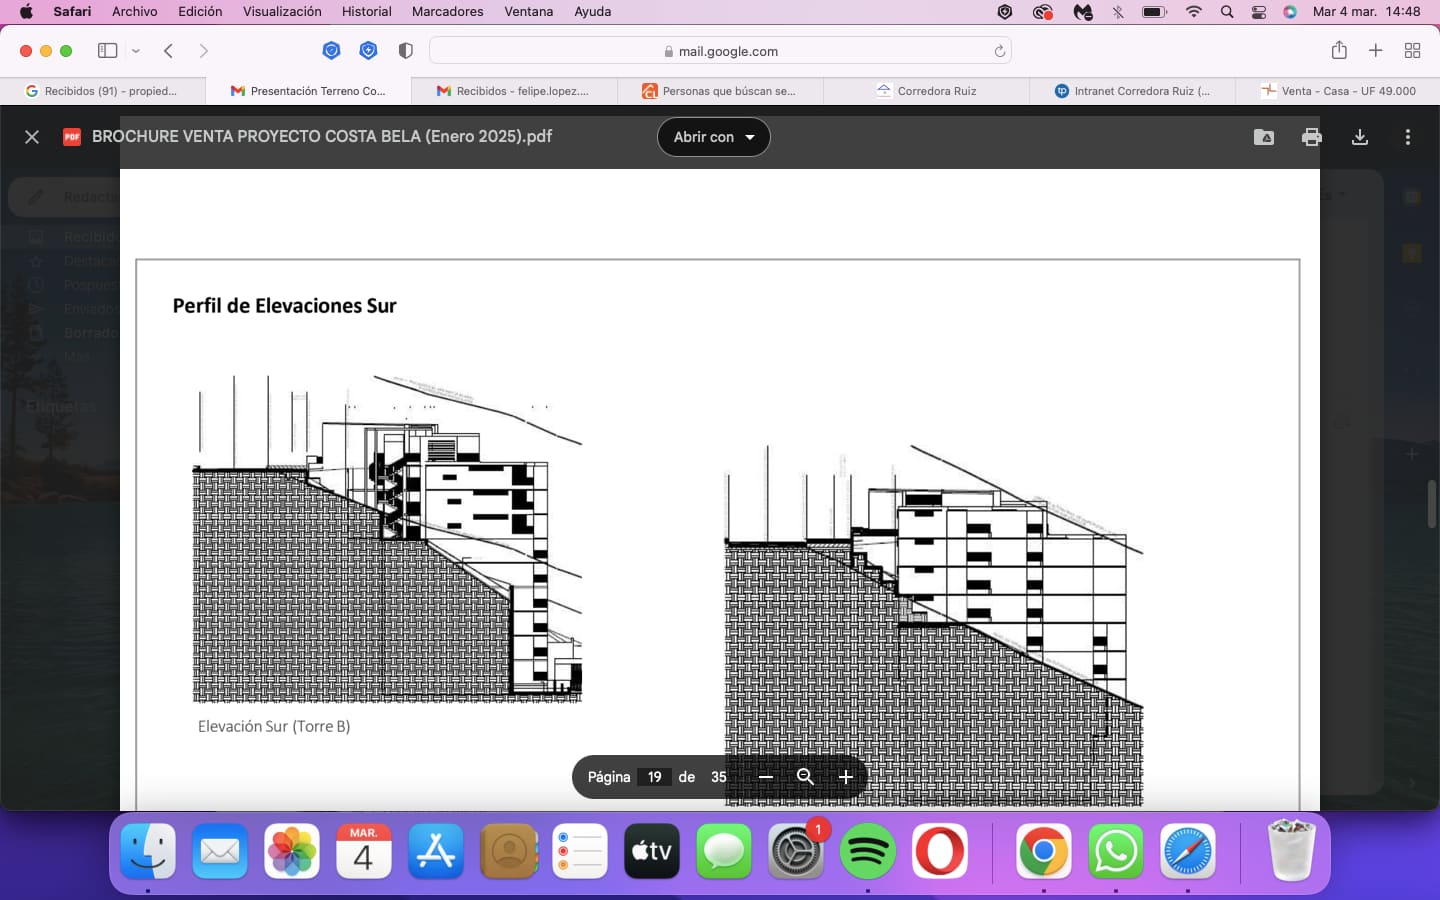Launch Spotify from the Dock
Image resolution: width=1440 pixels, height=900 pixels.
pos(867,851)
